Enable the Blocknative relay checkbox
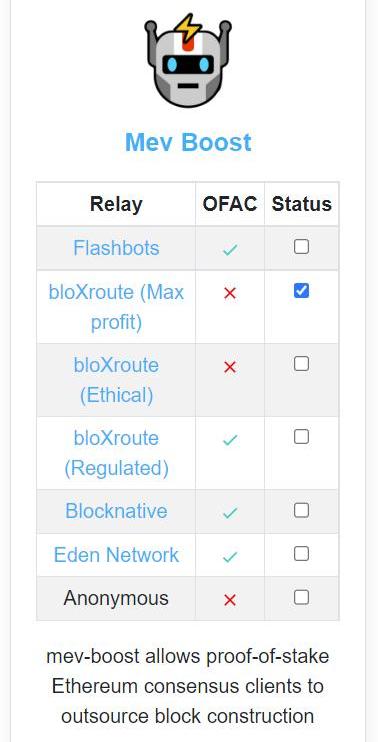This screenshot has height=742, width=378. [301, 510]
